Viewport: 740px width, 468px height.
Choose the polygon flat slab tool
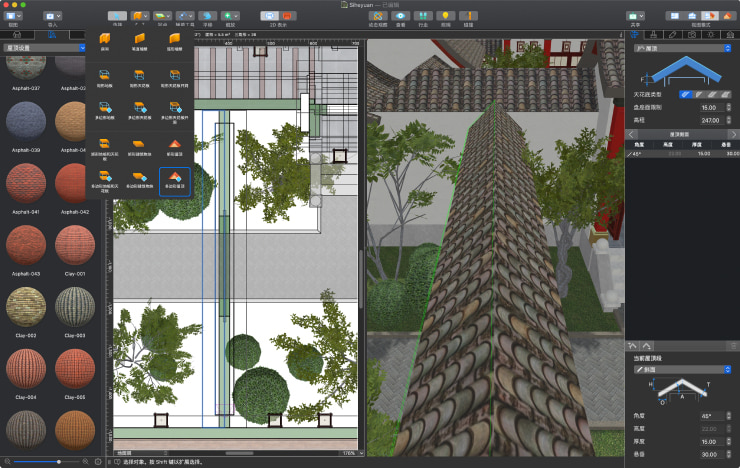pos(140,180)
